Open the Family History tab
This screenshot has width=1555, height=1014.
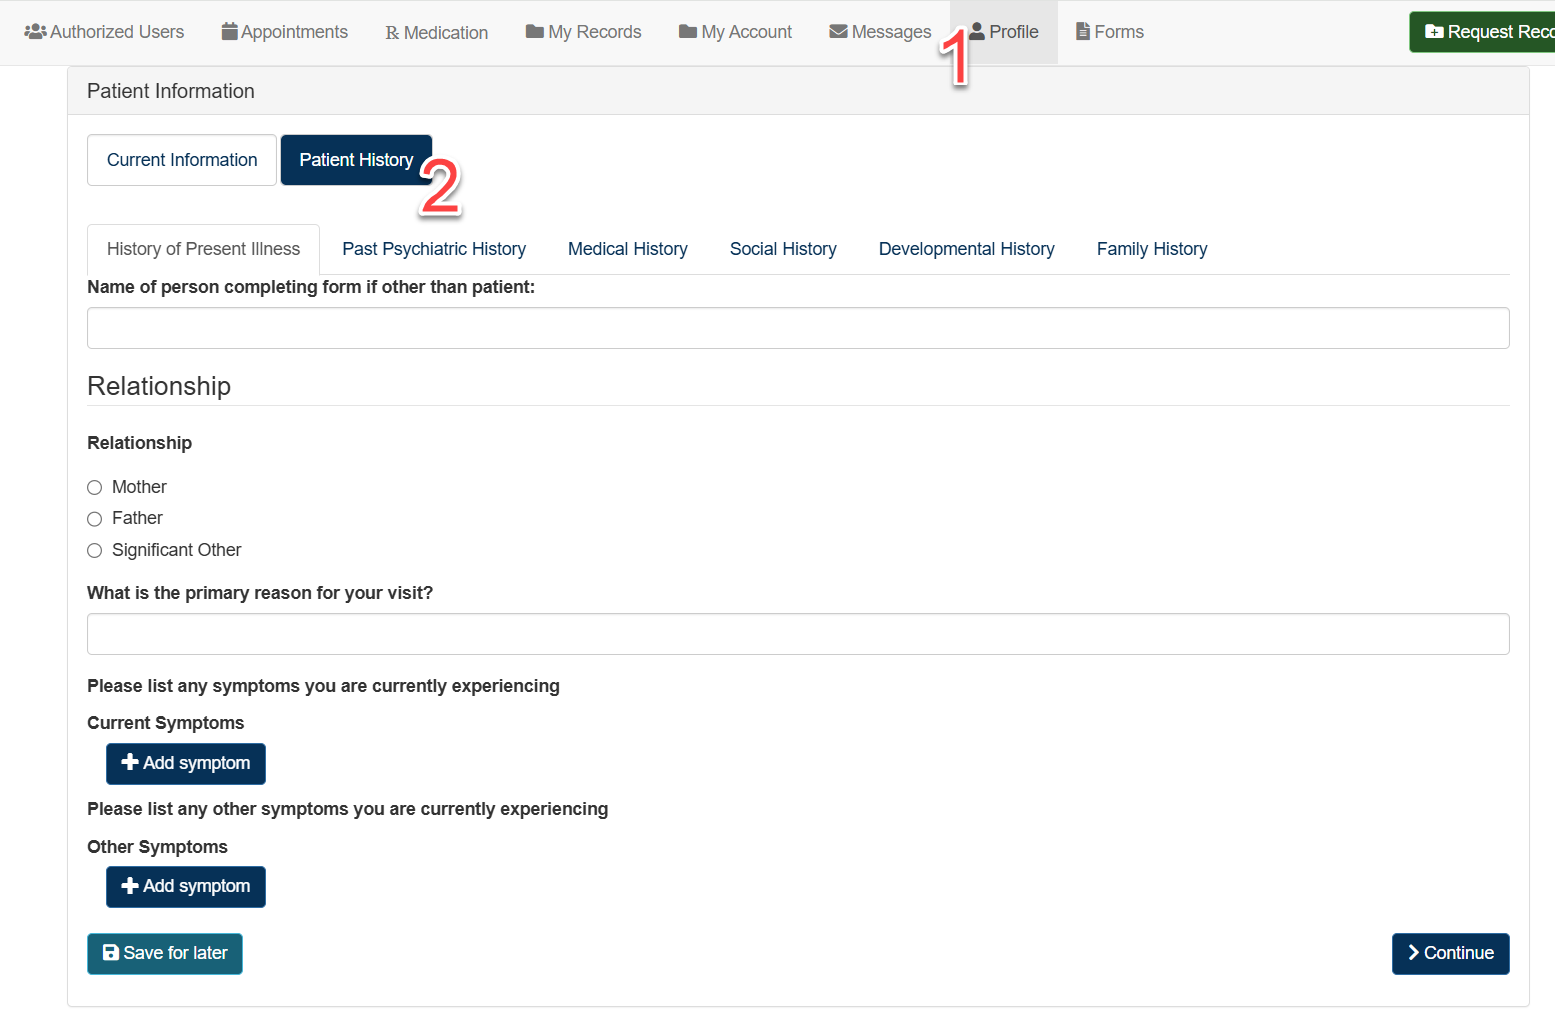point(1151,249)
